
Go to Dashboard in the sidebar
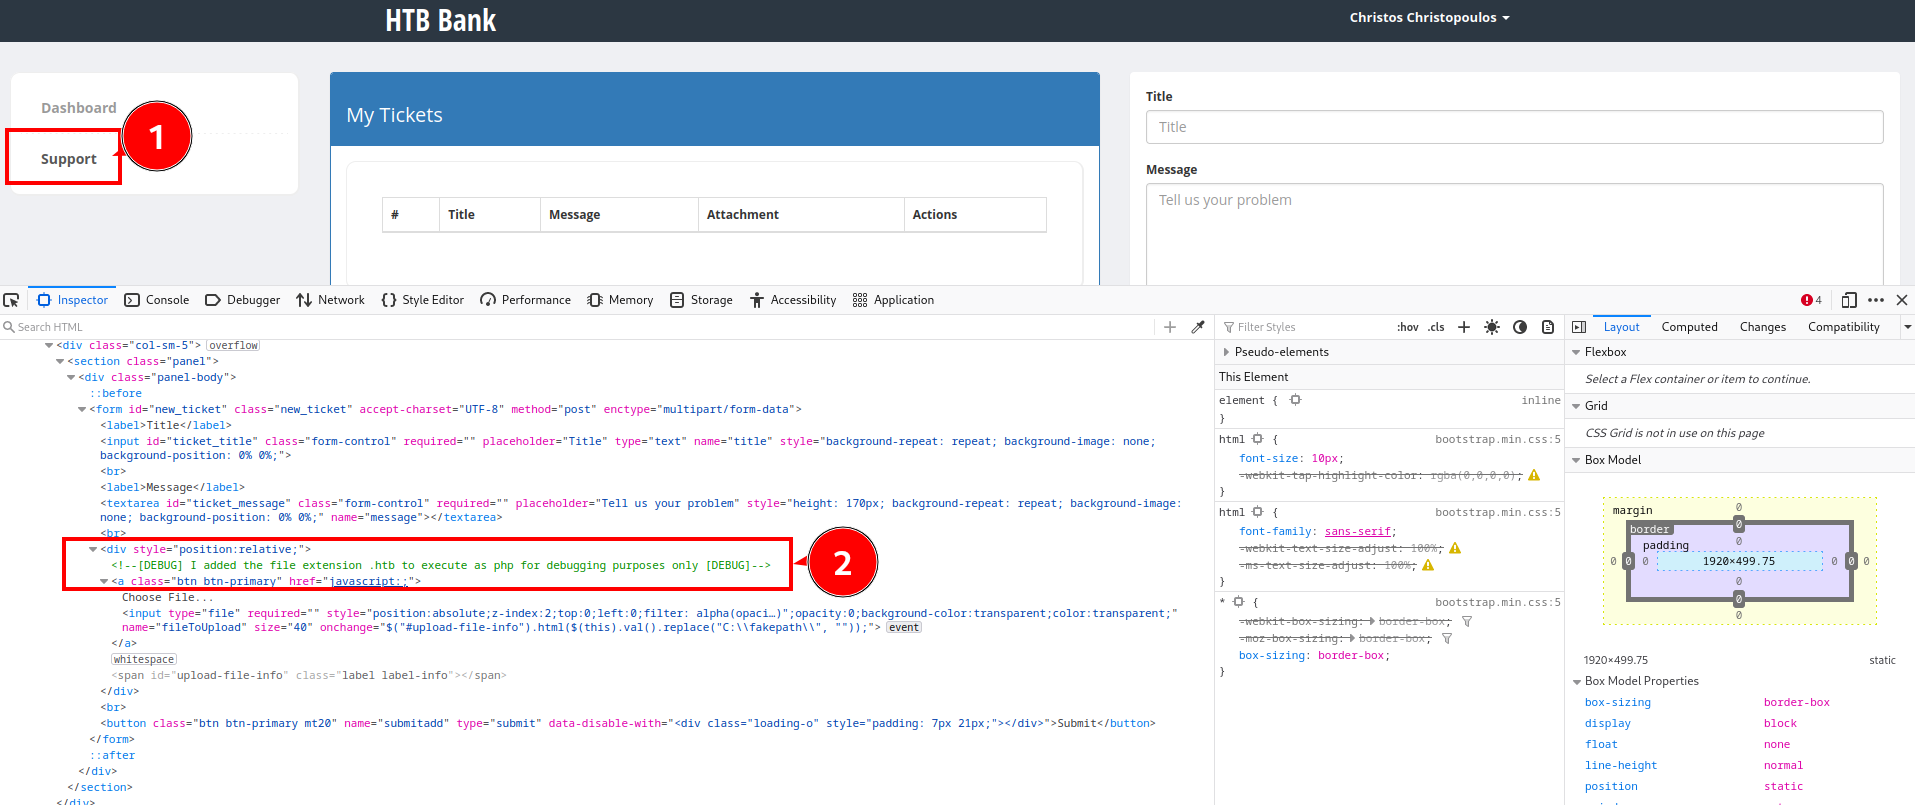click(79, 108)
